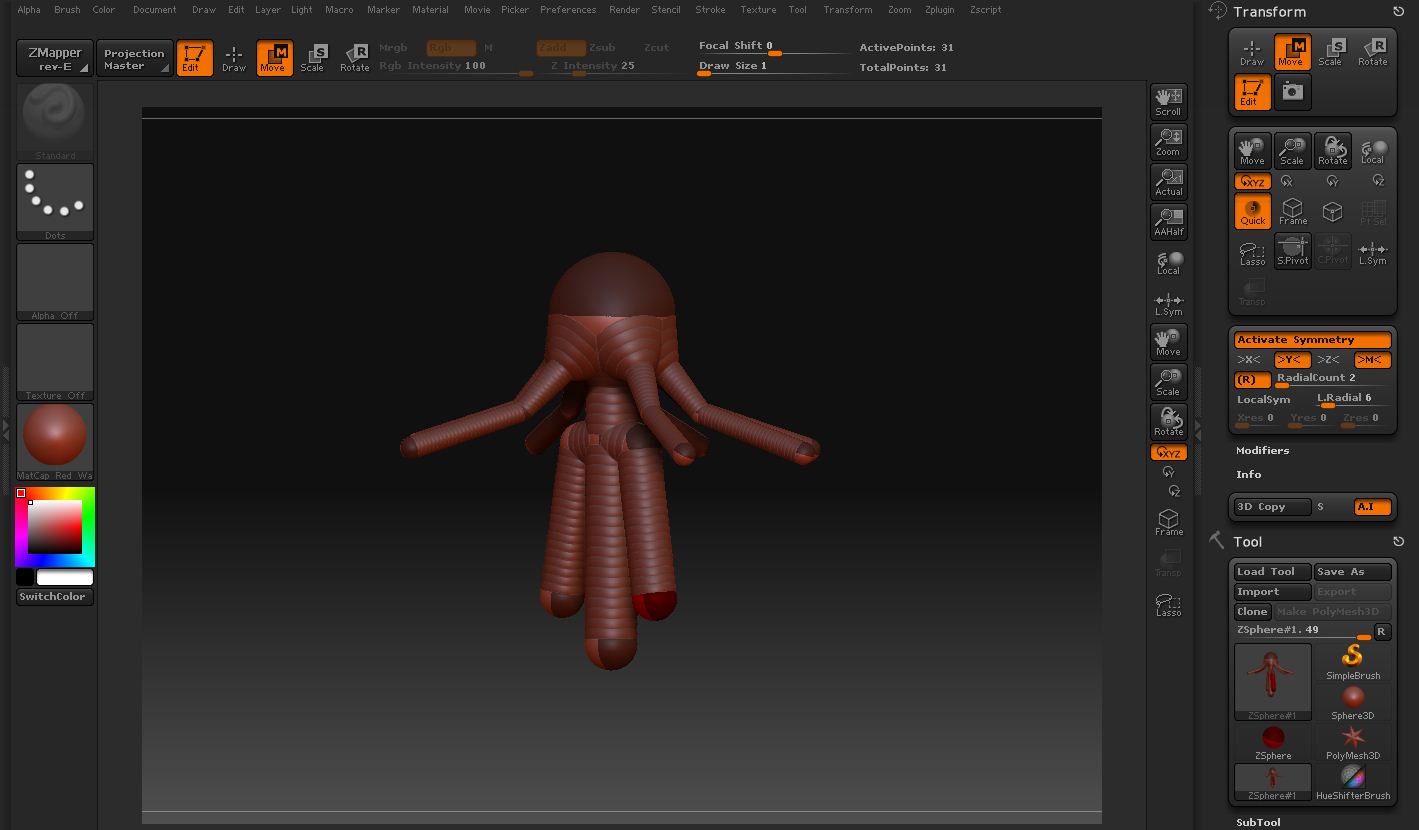Click the Load Tool button
Image resolution: width=1419 pixels, height=830 pixels.
click(x=1272, y=572)
